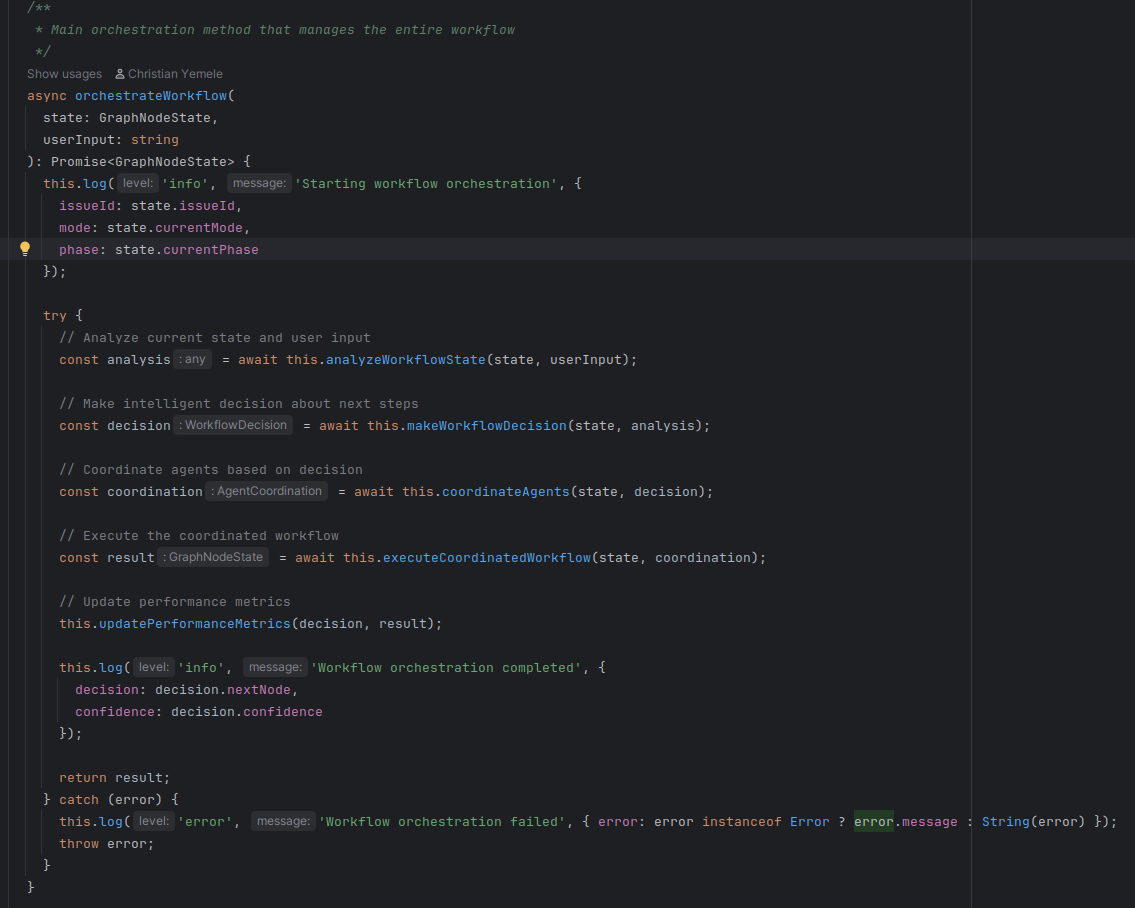Click the Promise<GraphNodeState> return type
This screenshot has height=908, width=1135.
coord(143,162)
